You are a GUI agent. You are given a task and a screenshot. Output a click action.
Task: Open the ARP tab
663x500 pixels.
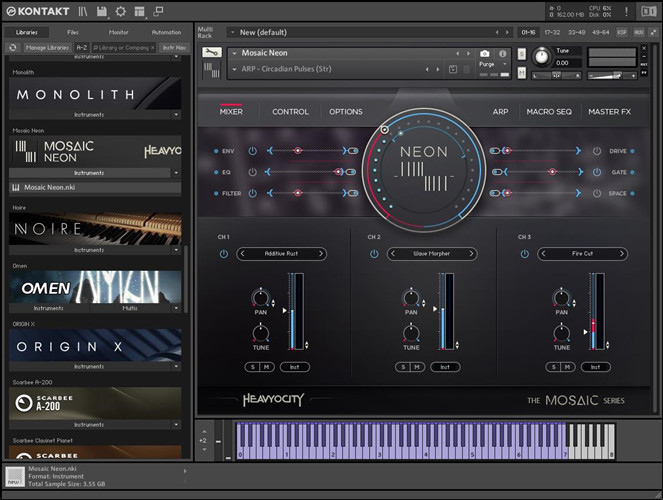pos(500,112)
